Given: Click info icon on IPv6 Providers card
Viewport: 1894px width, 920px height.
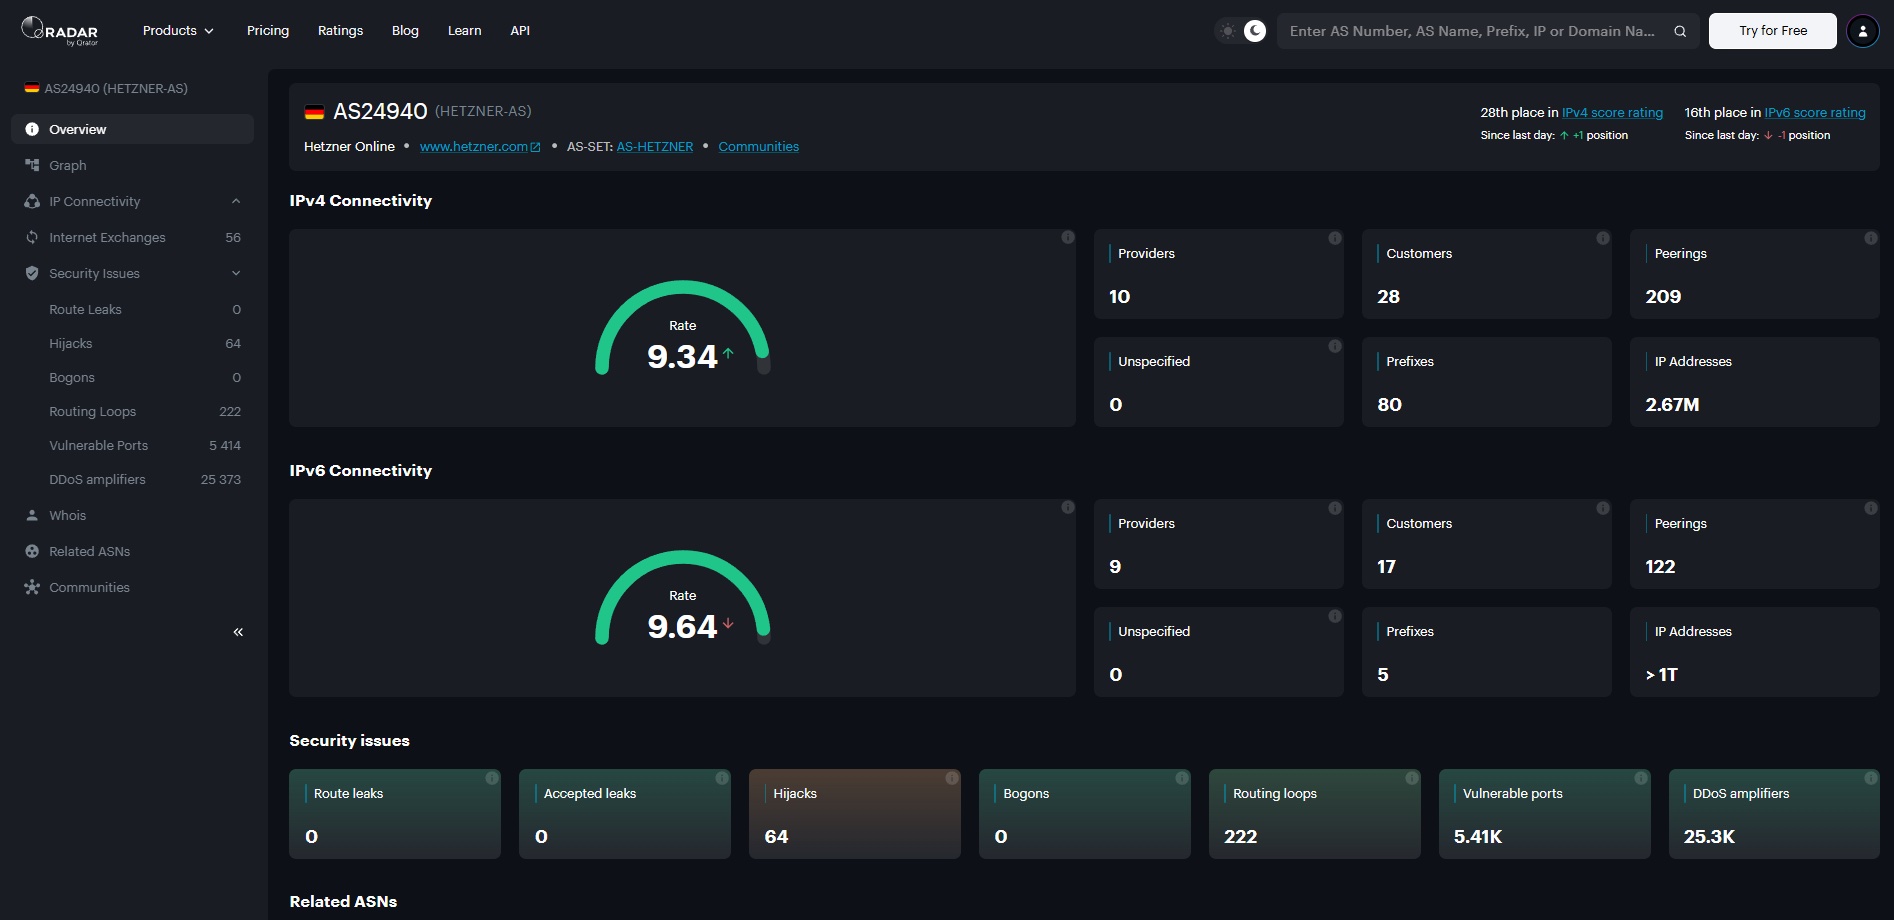Looking at the screenshot, I should pyautogui.click(x=1335, y=508).
